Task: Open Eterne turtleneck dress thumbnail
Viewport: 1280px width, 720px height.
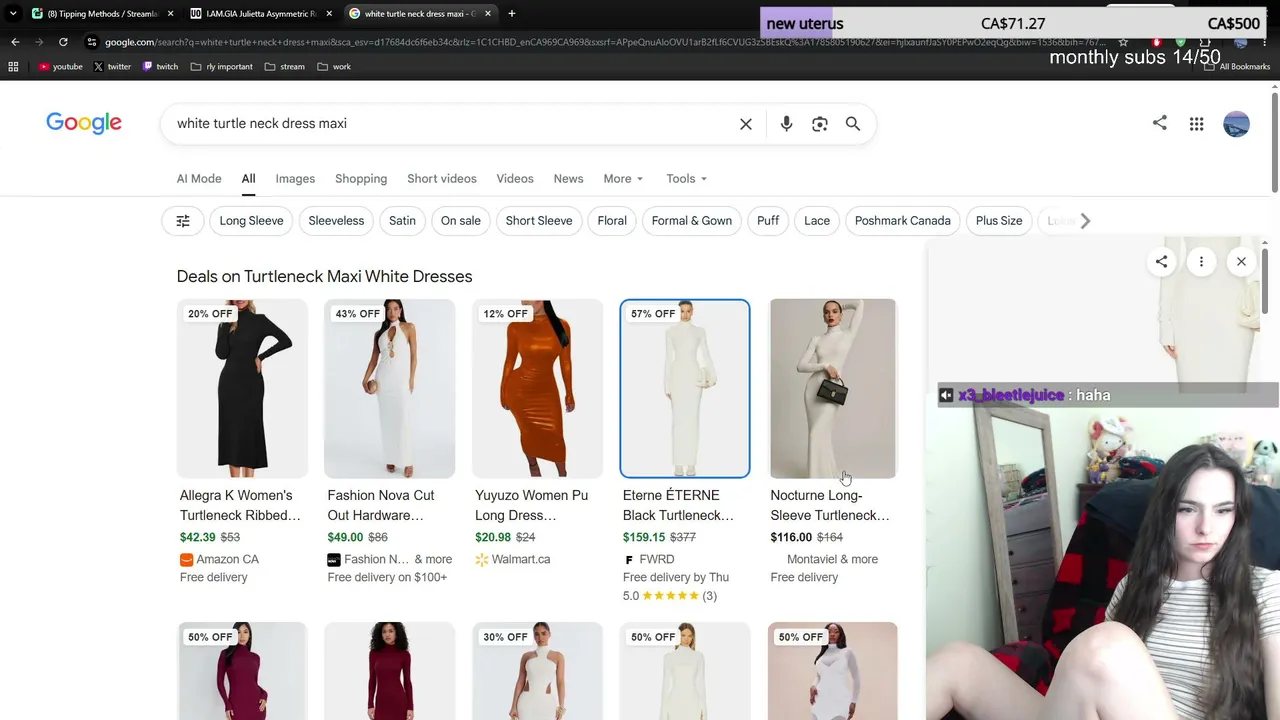Action: click(x=685, y=389)
